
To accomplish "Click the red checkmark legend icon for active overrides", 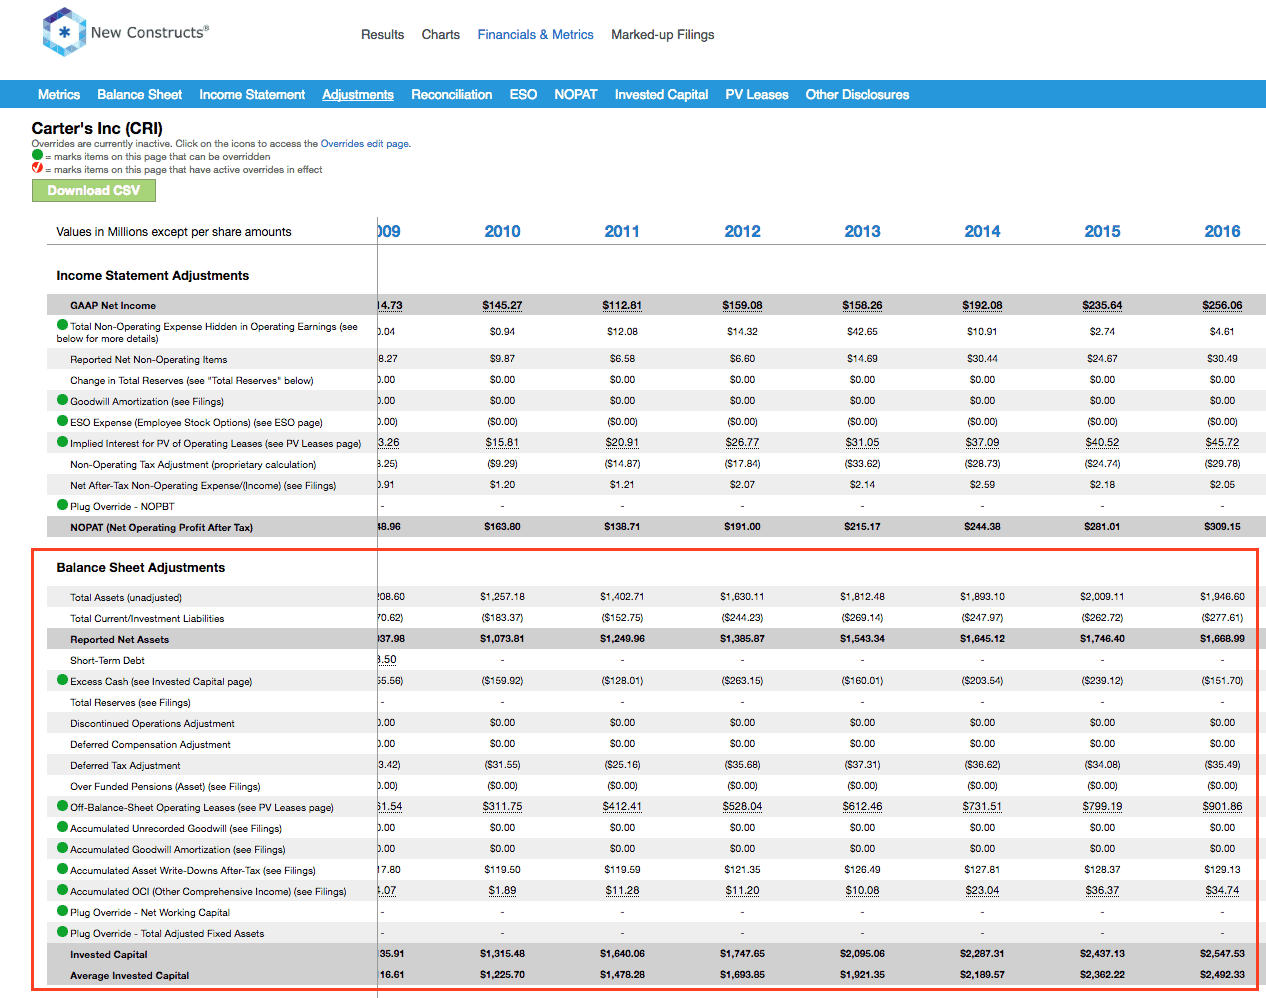I will (37, 168).
